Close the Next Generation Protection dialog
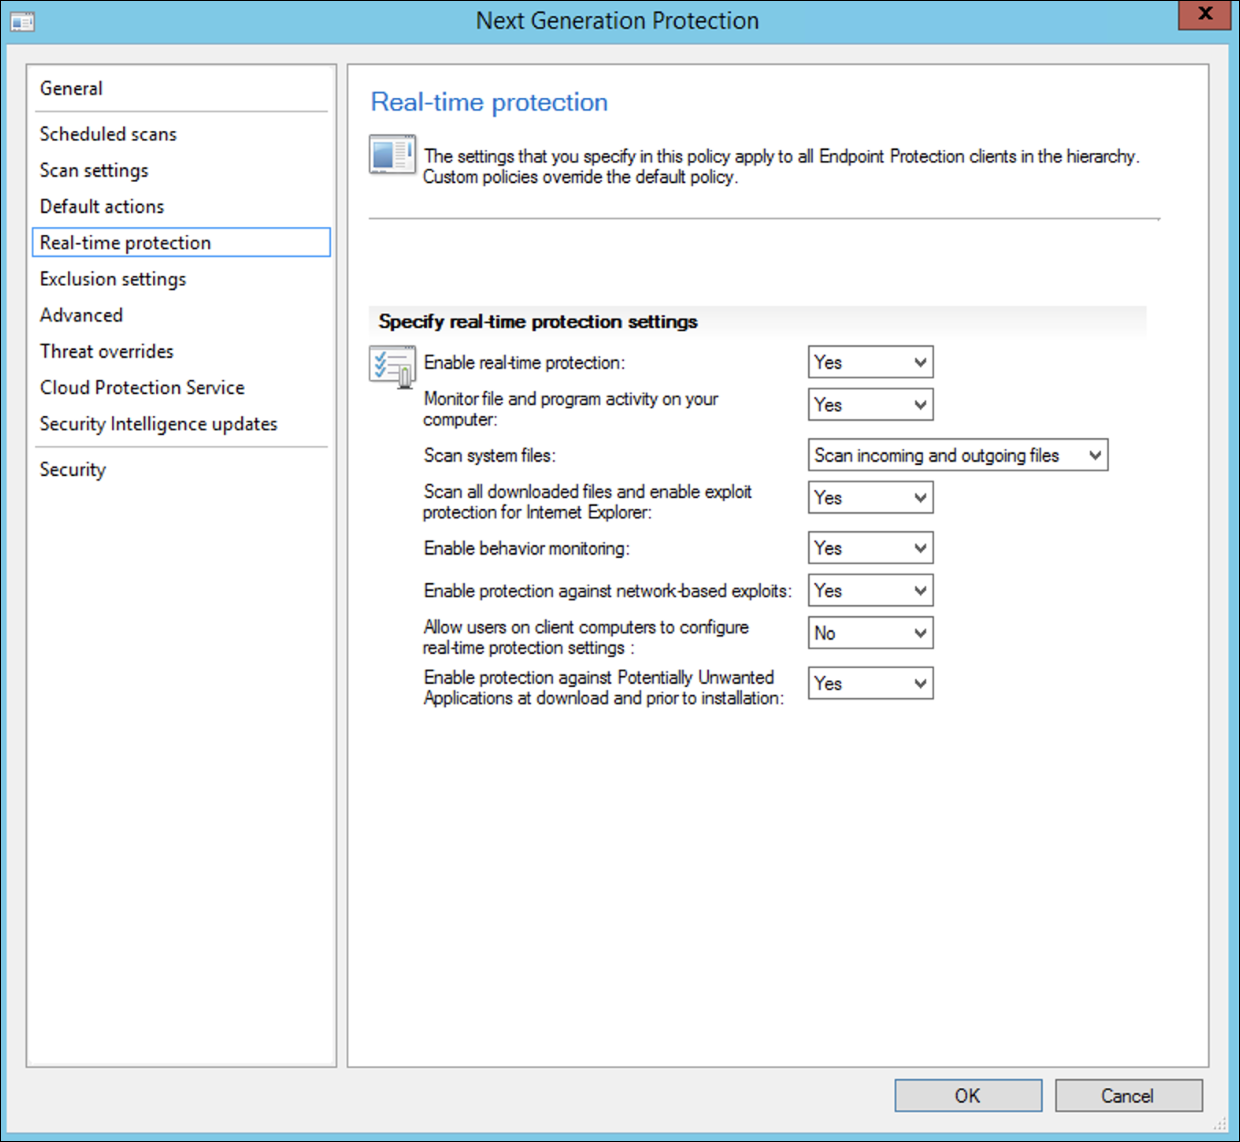 (x=1204, y=15)
